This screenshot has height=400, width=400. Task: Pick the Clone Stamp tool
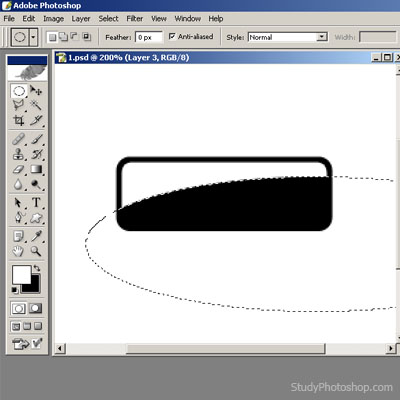[19, 154]
